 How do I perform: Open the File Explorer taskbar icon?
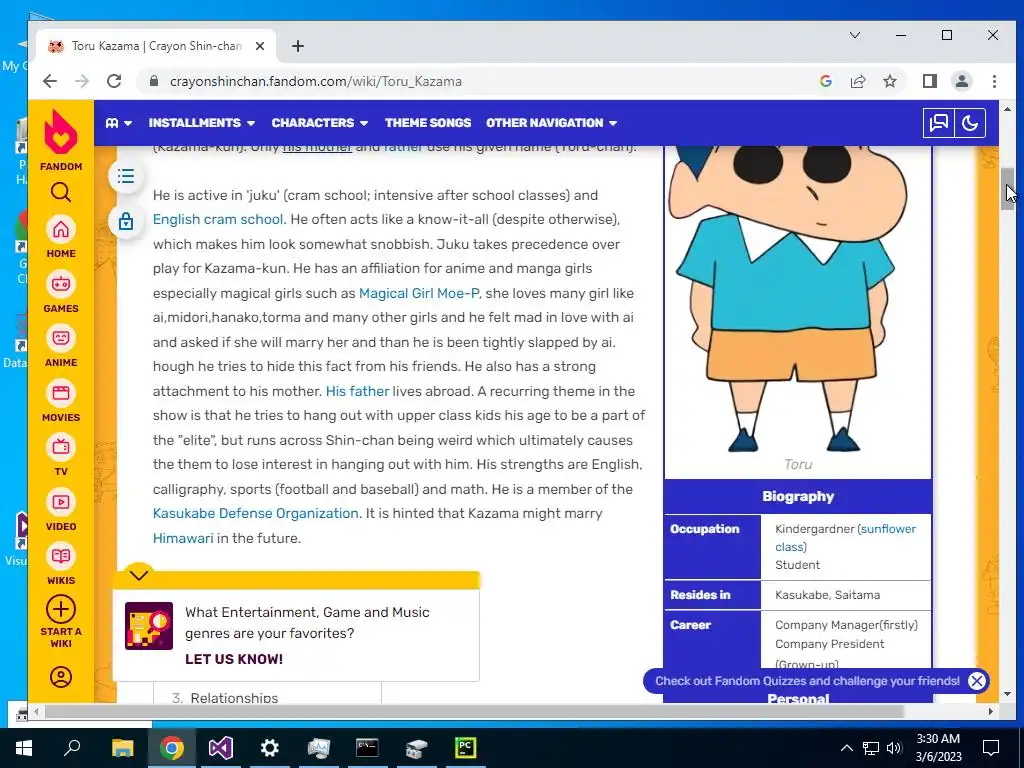(x=122, y=748)
